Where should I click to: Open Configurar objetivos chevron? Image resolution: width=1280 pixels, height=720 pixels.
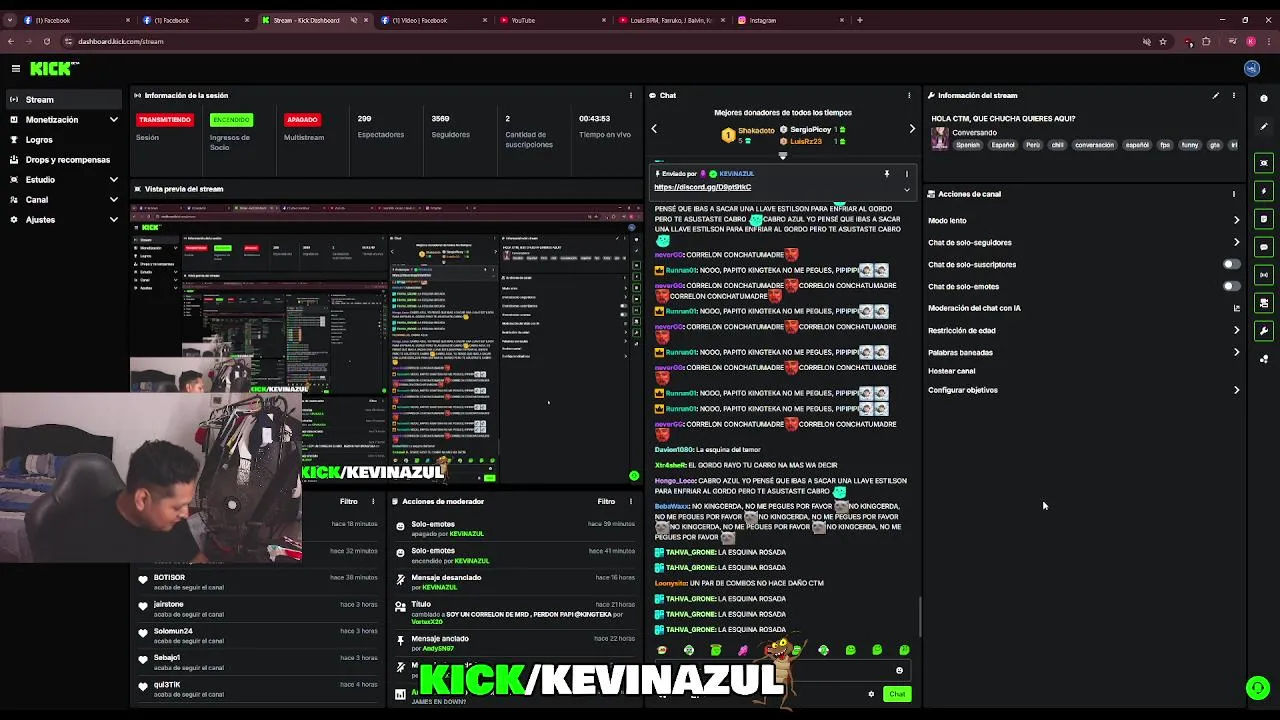pos(1236,390)
